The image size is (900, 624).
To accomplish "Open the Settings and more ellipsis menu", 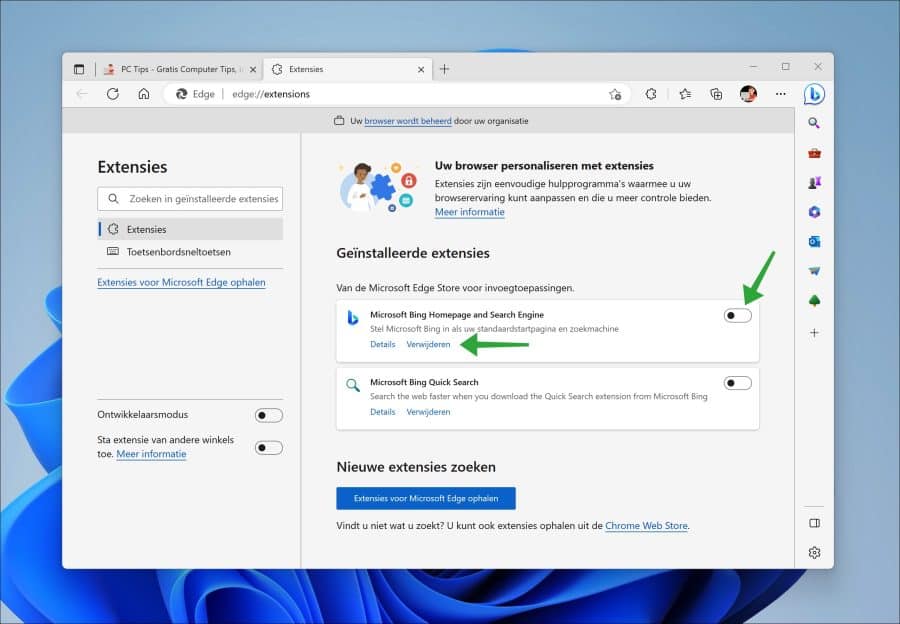I will pos(781,94).
